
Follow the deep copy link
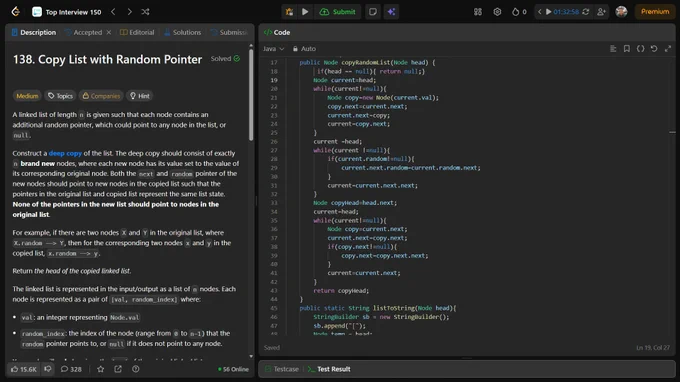(65, 153)
